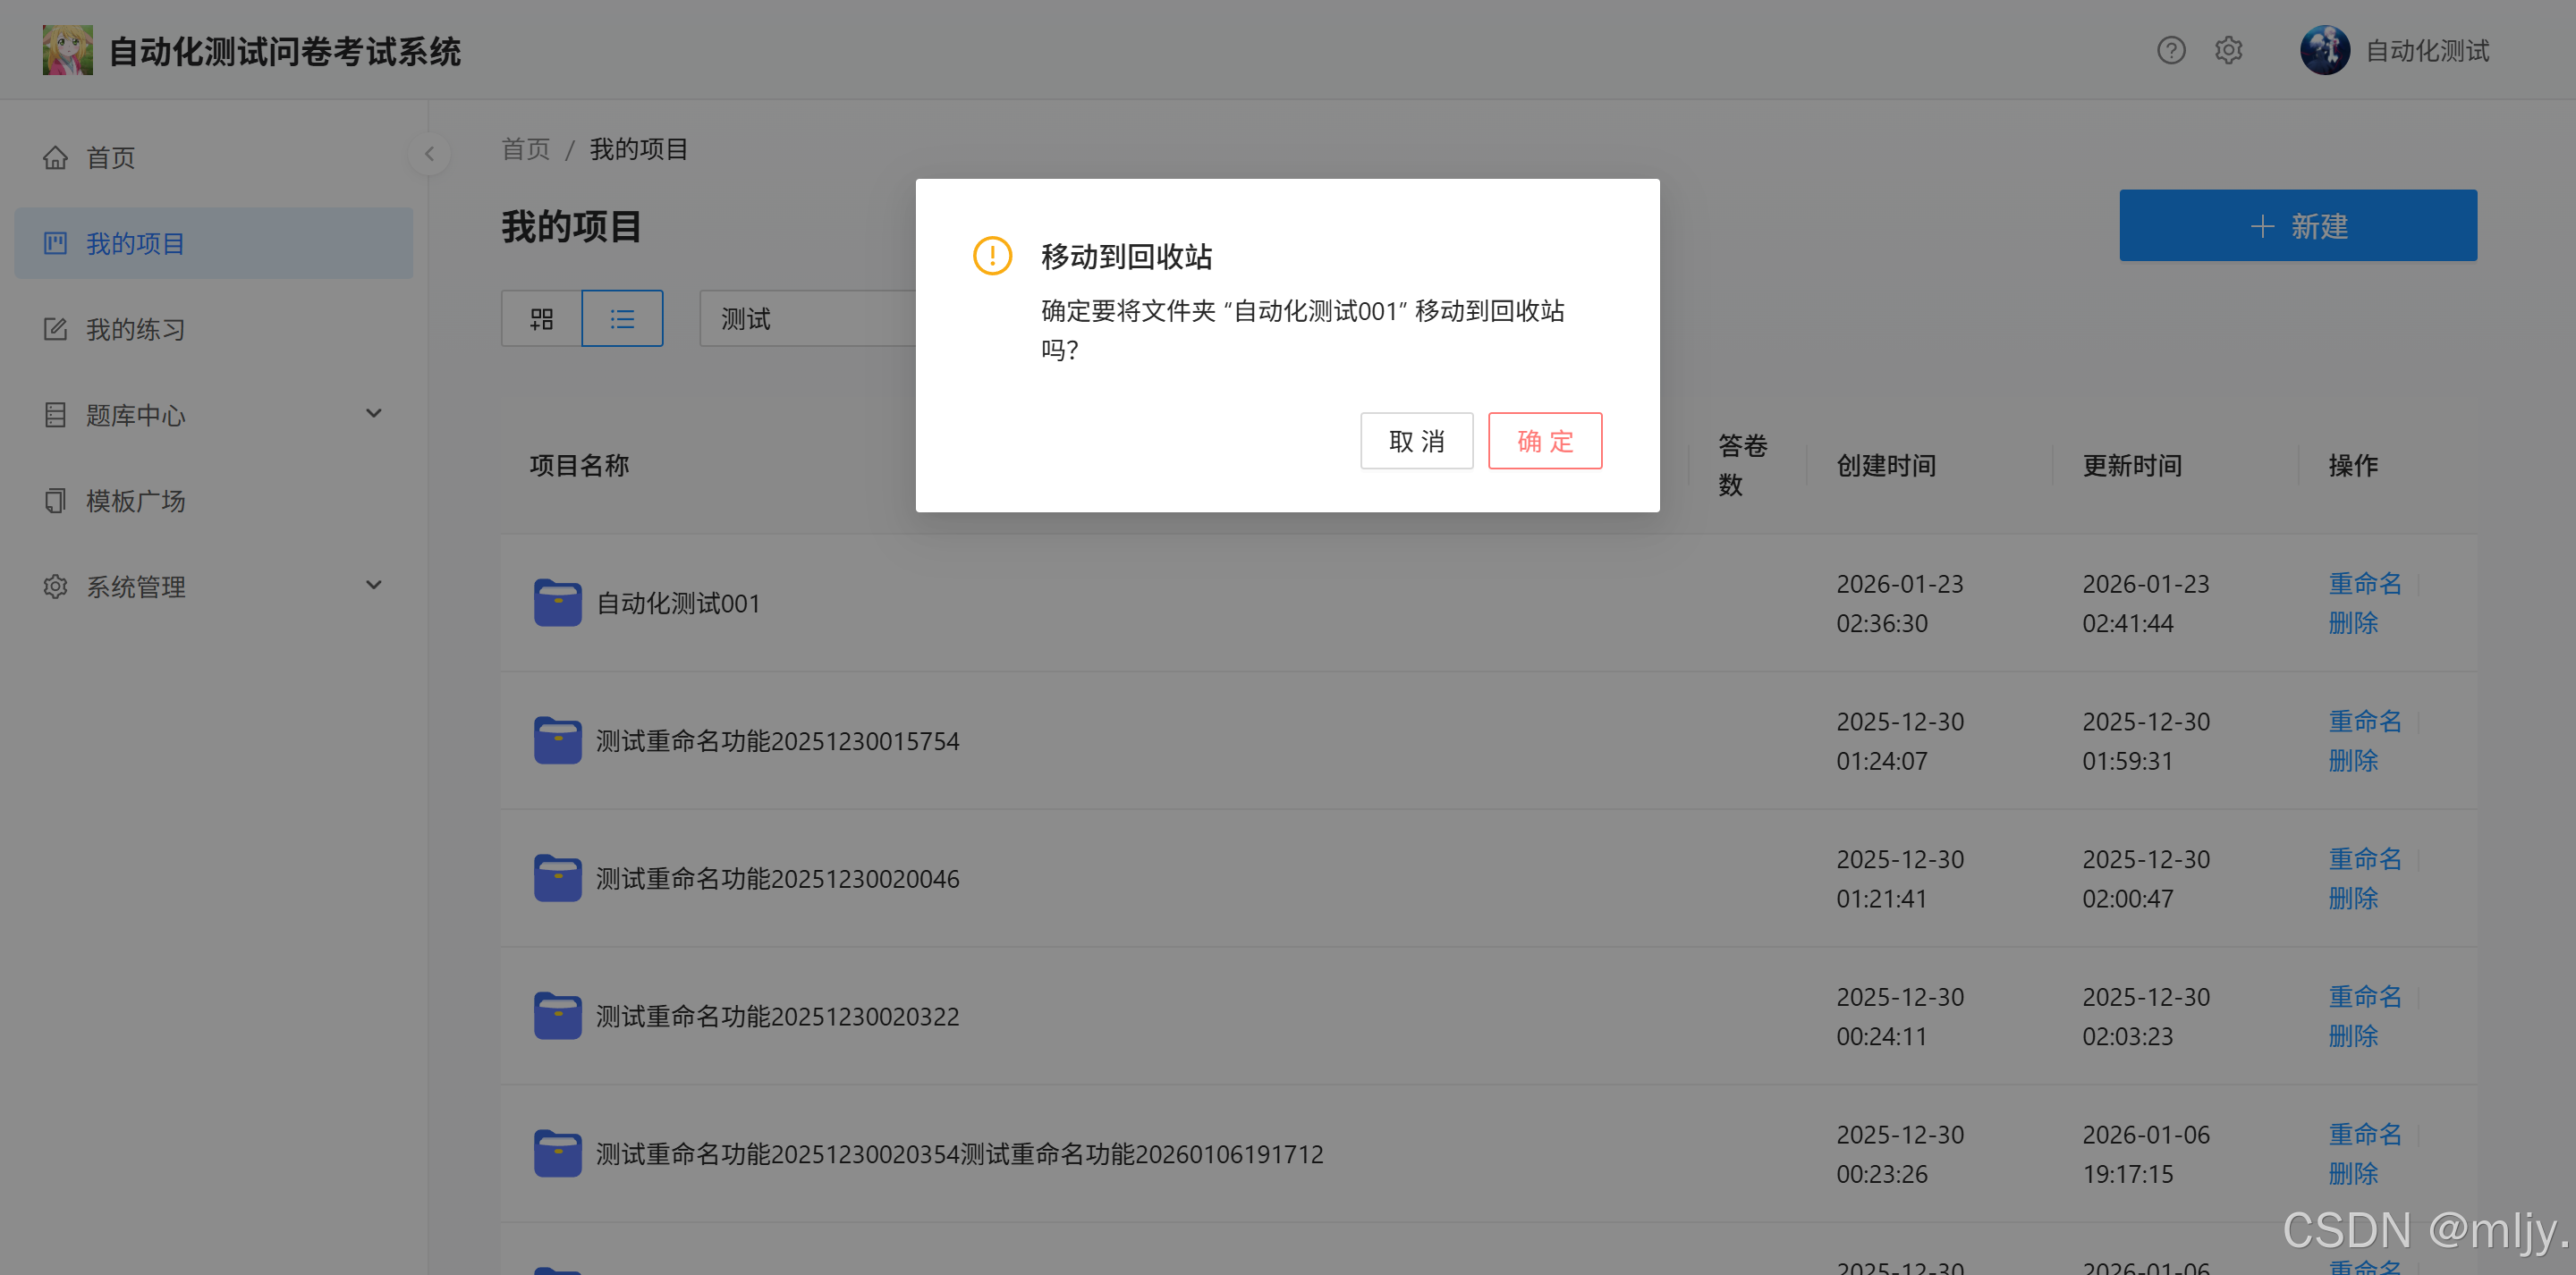Click the warning icon in dialog

[992, 256]
